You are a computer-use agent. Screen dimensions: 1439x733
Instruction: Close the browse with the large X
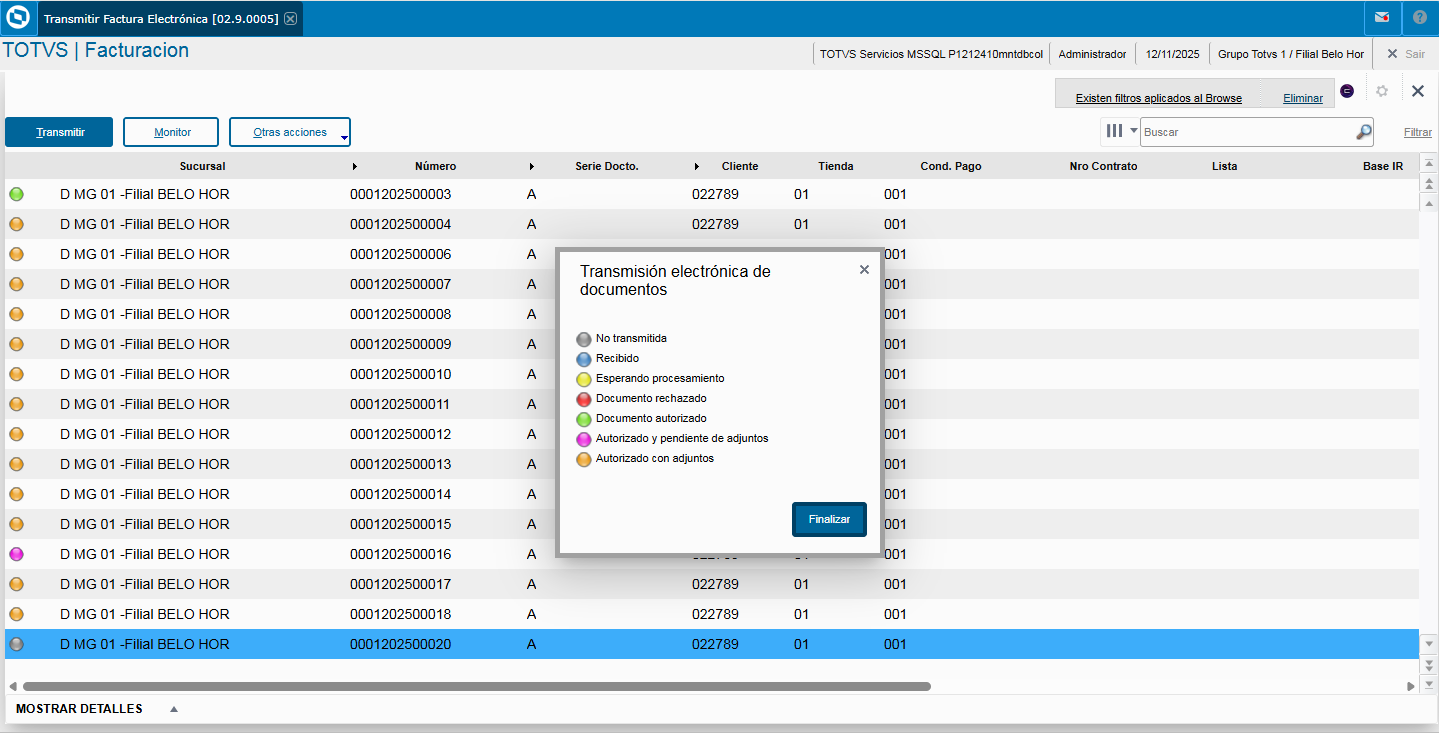tap(1418, 91)
